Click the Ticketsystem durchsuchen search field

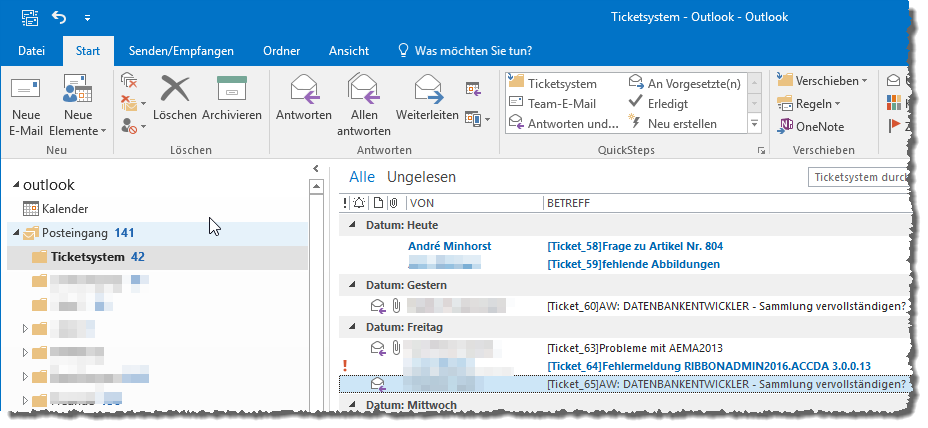pyautogui.click(x=858, y=177)
